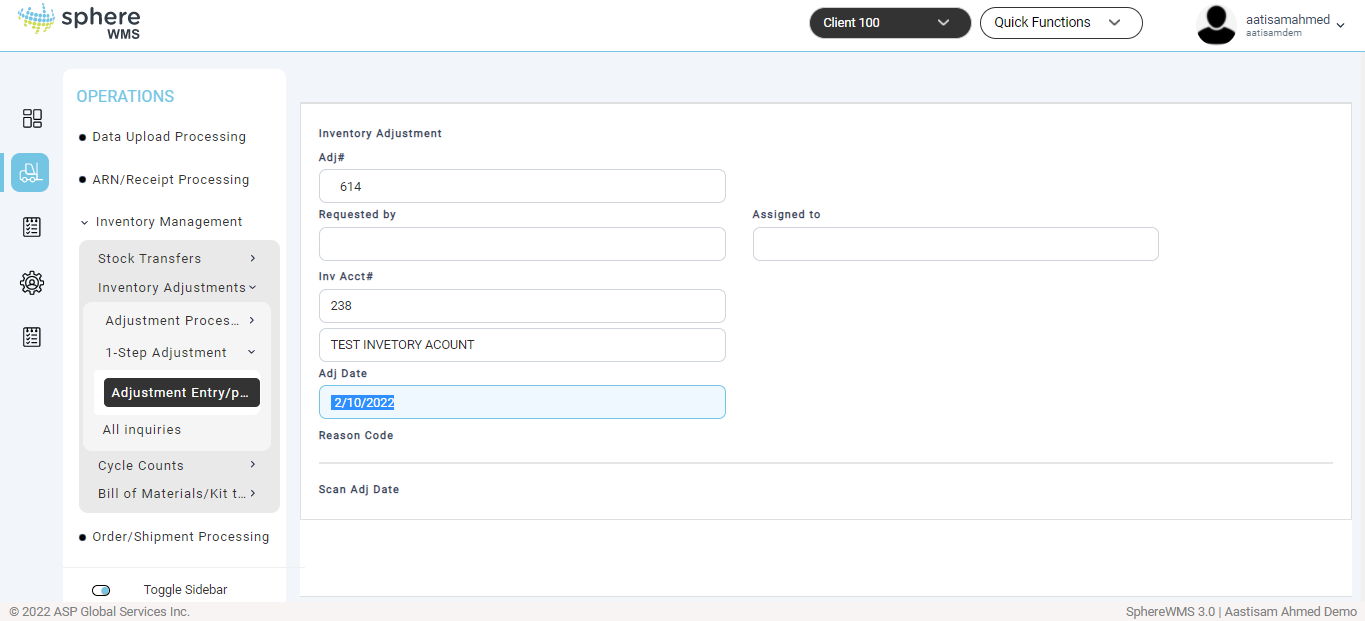Expand the Quick Functions dropdown
This screenshot has height=621, width=1365.
click(x=1060, y=23)
